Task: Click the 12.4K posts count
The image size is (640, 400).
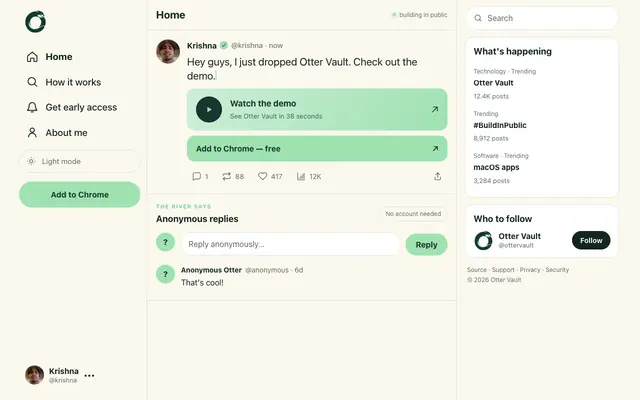Action: (491, 96)
